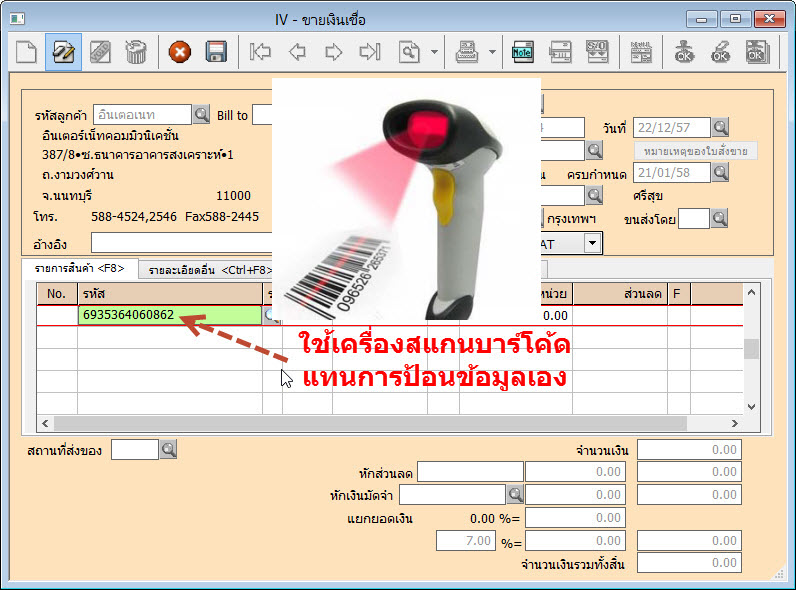Click the อ้างอิง reference field

pyautogui.click(x=182, y=243)
